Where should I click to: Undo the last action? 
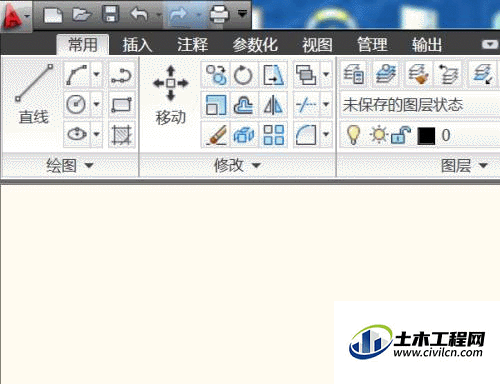point(139,15)
